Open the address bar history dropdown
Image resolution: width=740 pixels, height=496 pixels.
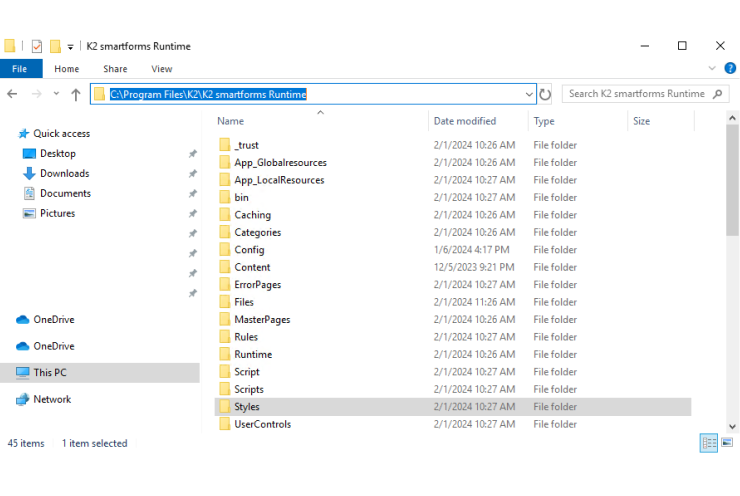529,94
